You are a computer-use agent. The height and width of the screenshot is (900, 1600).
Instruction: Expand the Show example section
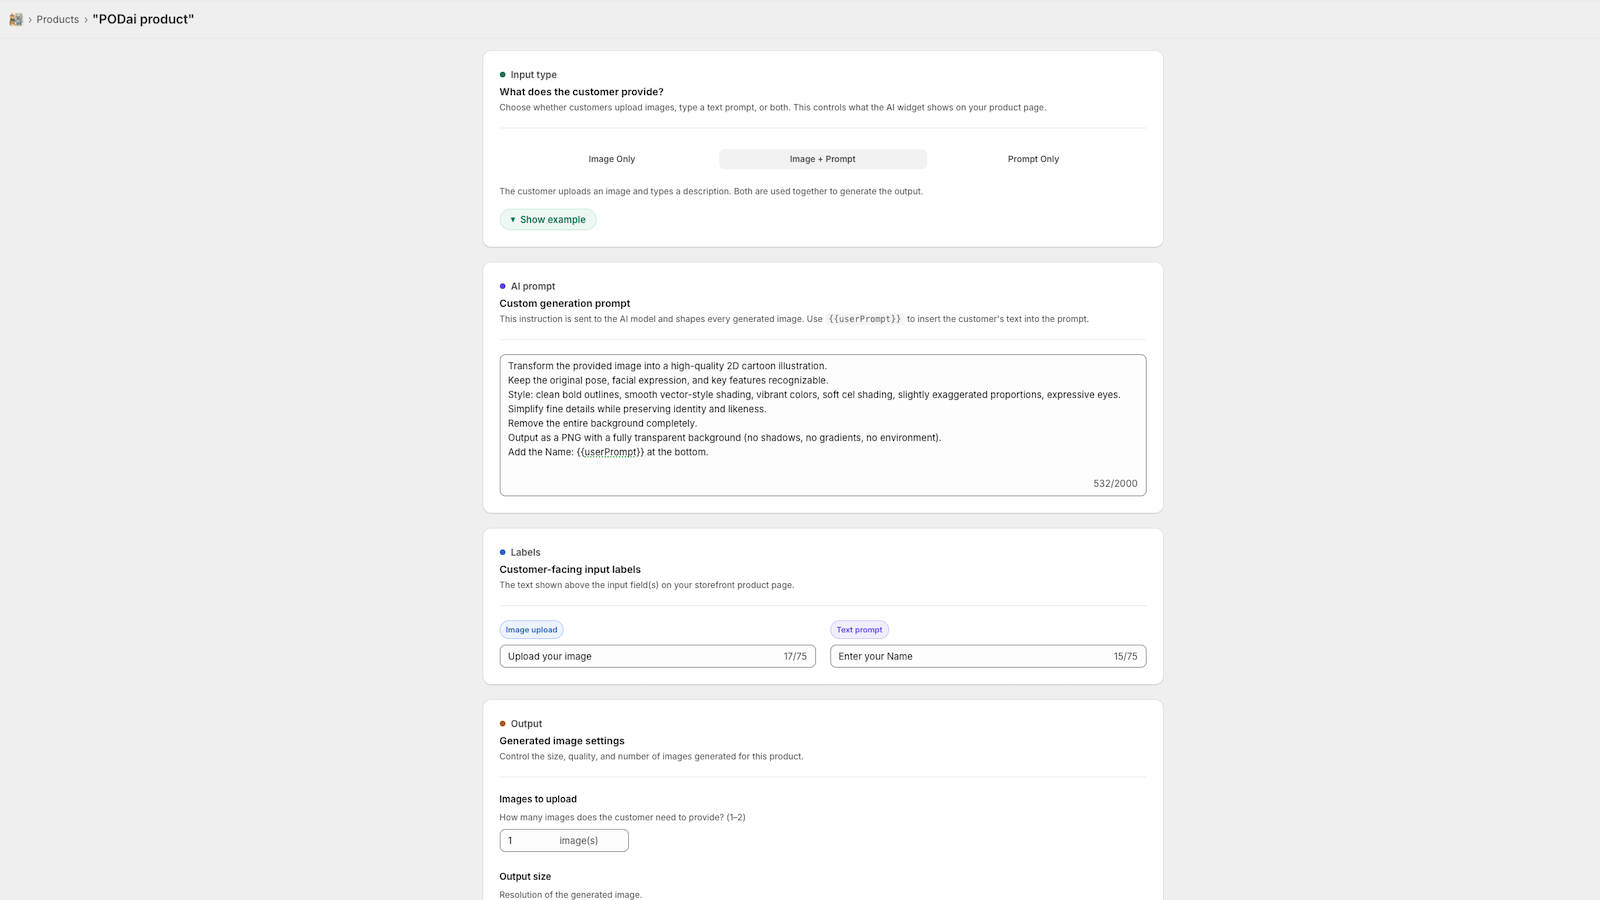coord(548,219)
